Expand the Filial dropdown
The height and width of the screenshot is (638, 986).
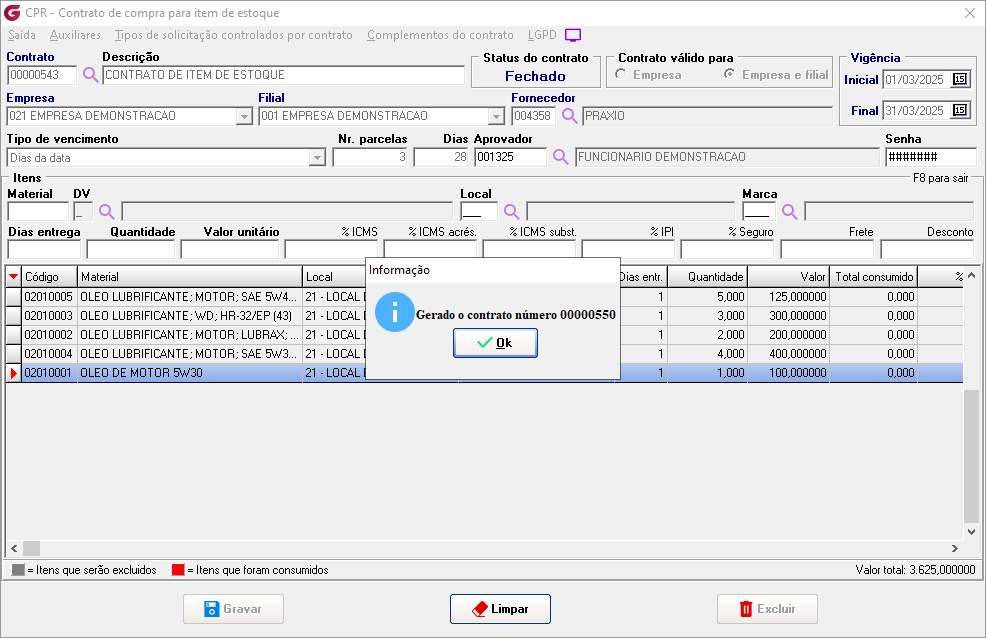click(496, 116)
